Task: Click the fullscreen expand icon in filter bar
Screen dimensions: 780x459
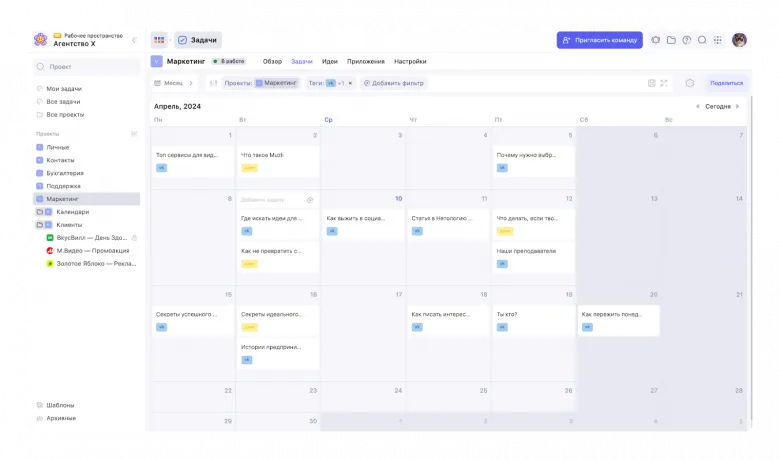Action: (664, 83)
